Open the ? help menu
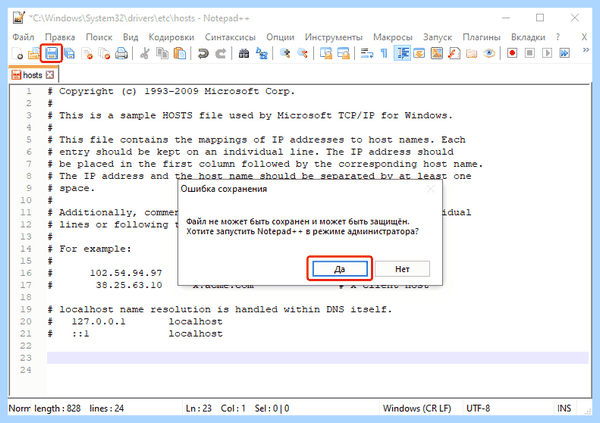Screen dimensions: 600x423 click(x=558, y=37)
